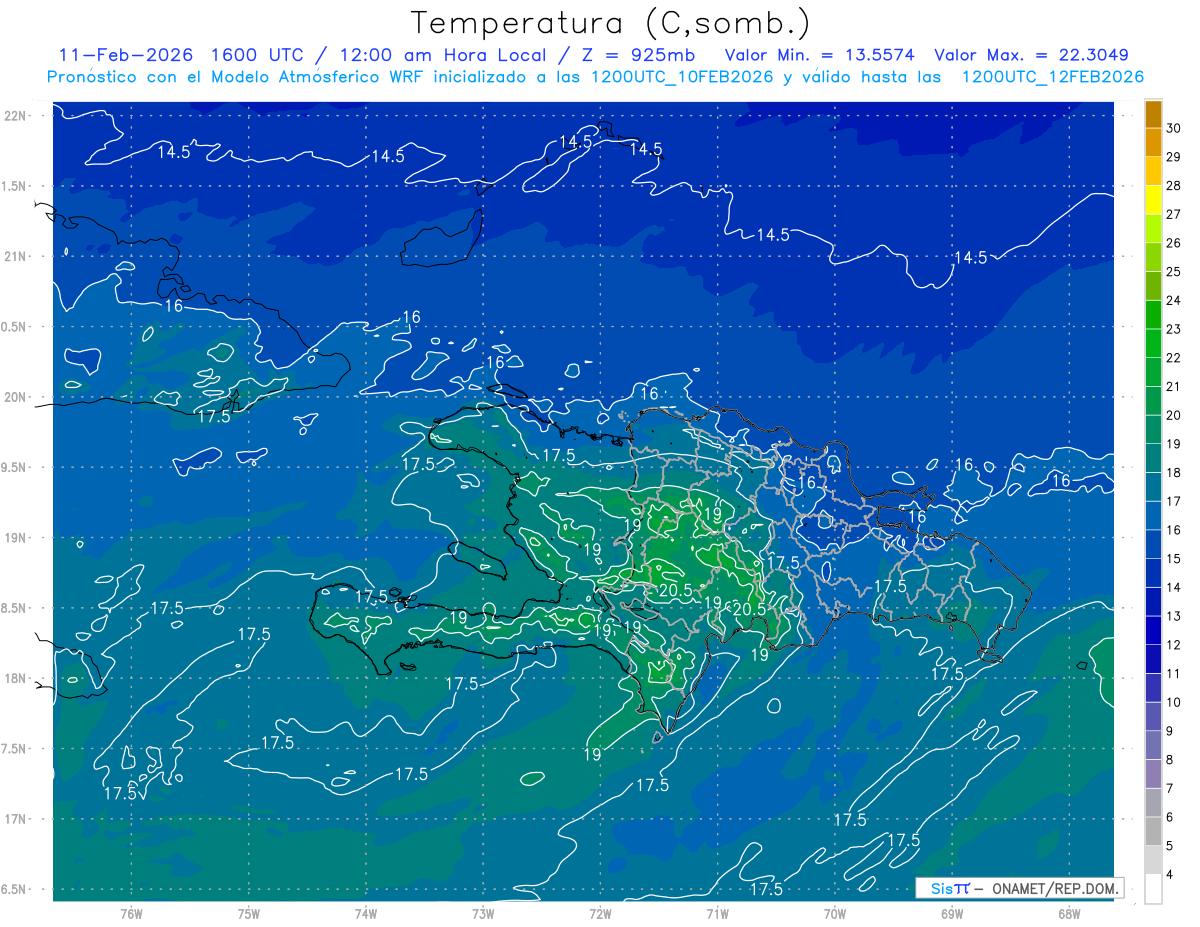Screen dimensions: 1200x927
Task: Click "Valor Min. = 13.5574" value
Action: tap(821, 55)
